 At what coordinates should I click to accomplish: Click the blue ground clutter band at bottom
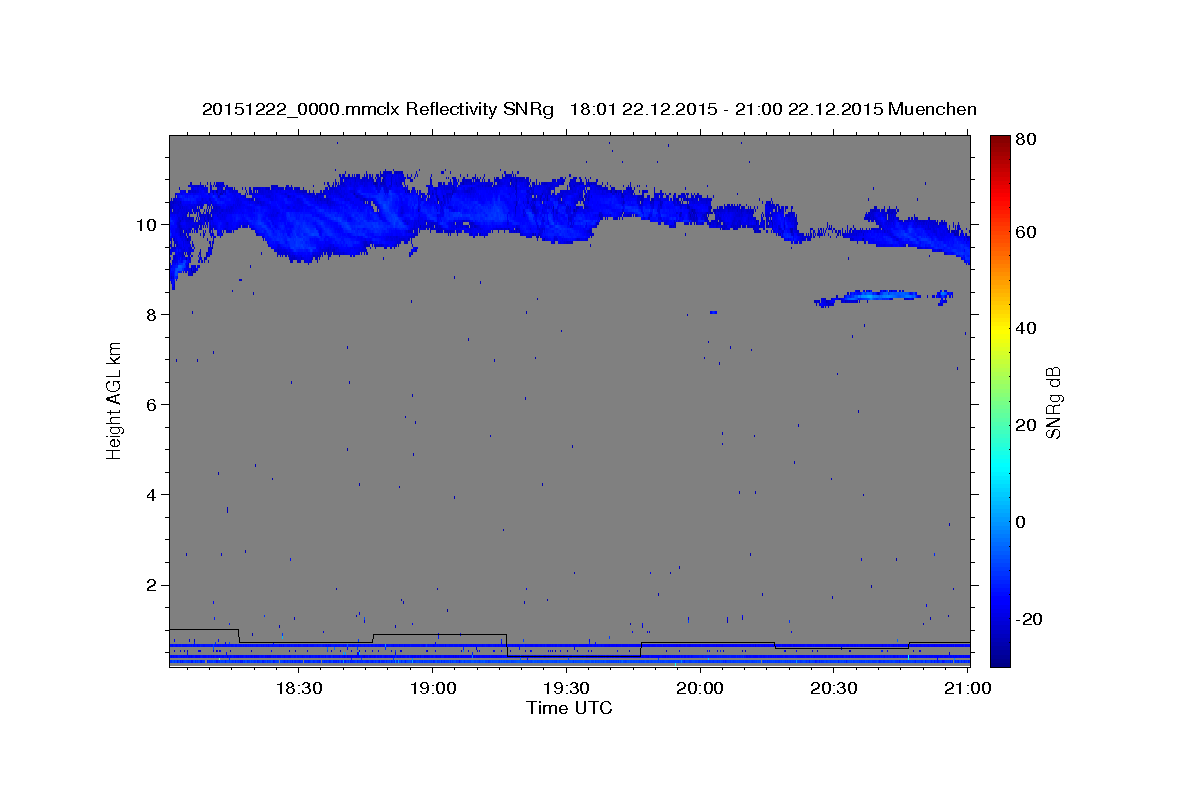[569, 661]
